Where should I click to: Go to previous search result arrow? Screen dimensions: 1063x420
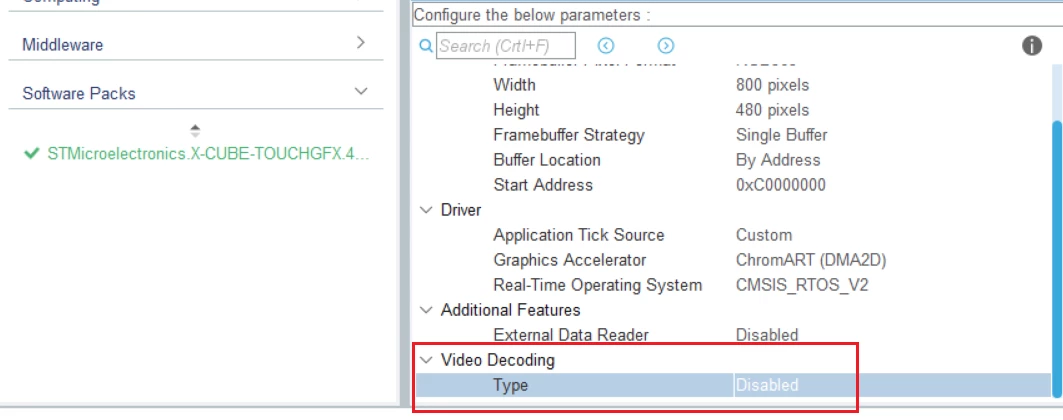tap(605, 45)
